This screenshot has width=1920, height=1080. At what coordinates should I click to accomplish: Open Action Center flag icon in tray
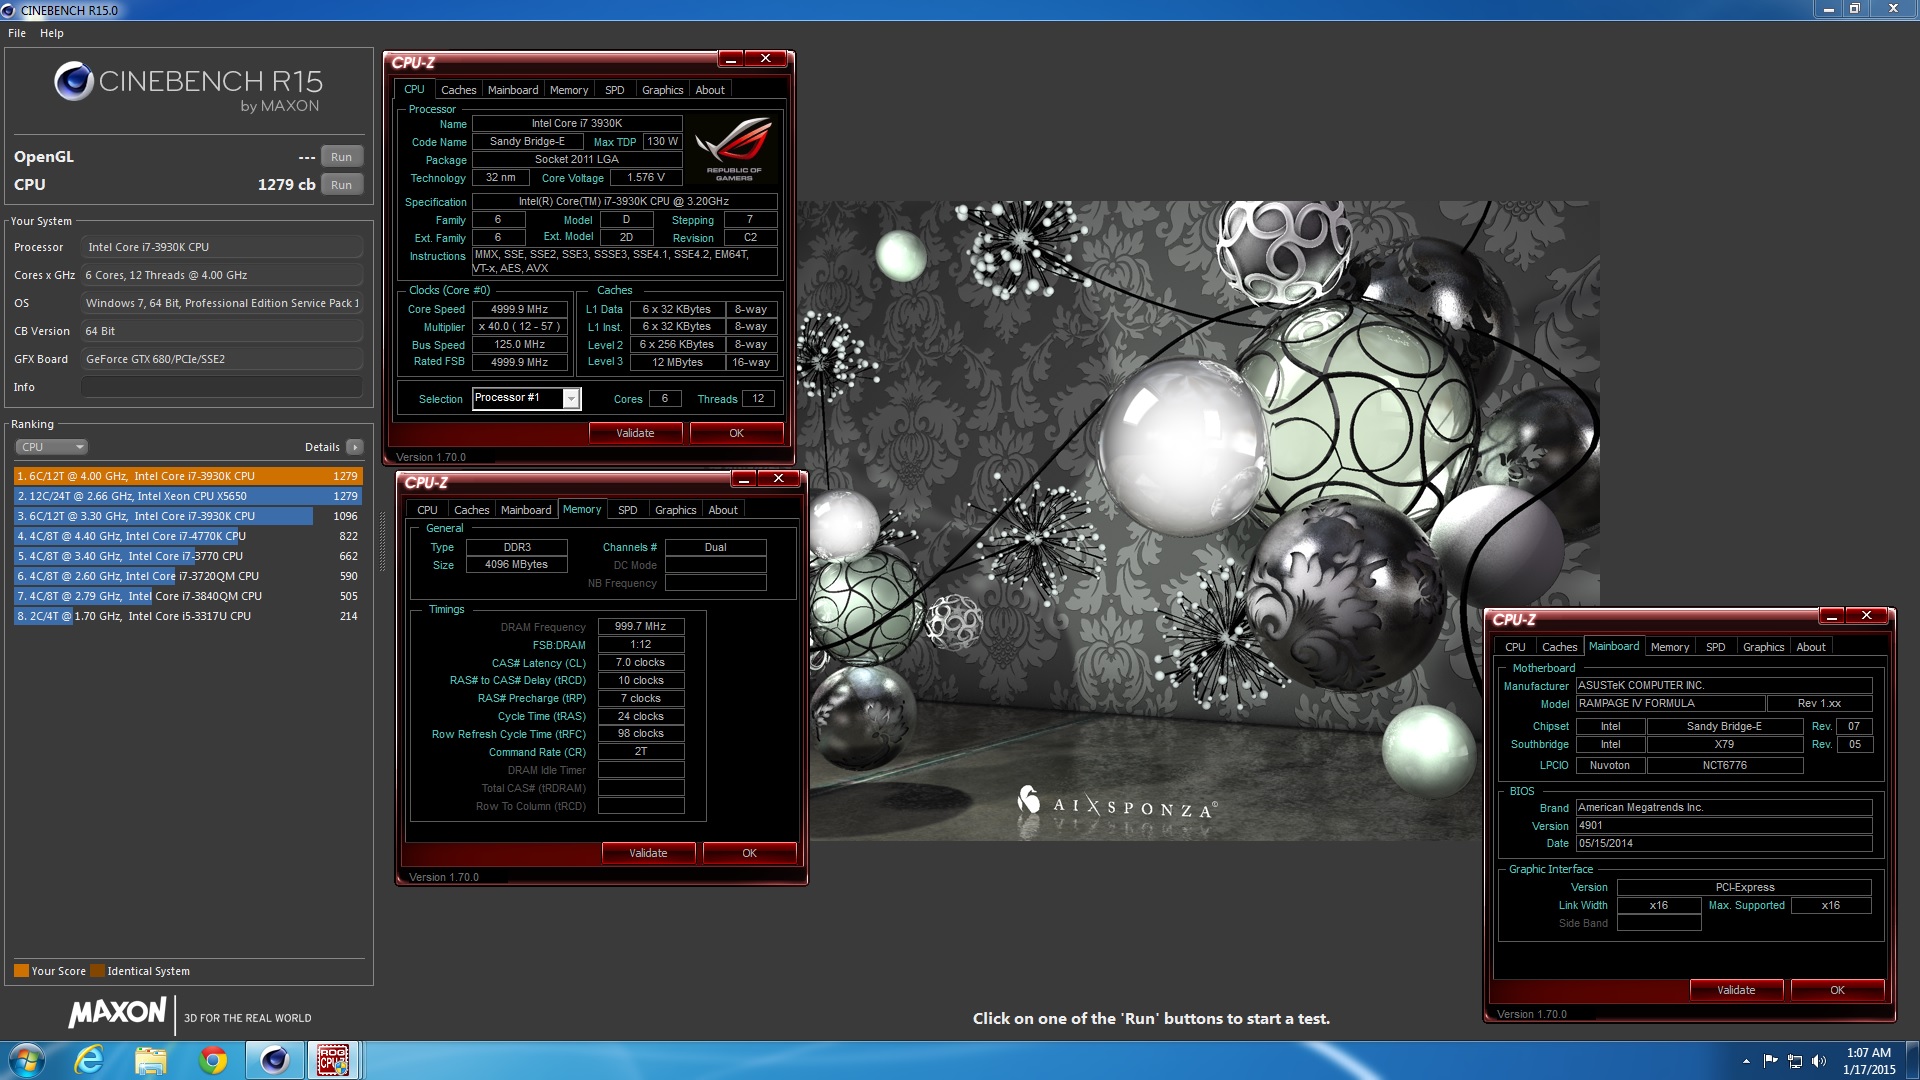[1770, 1061]
